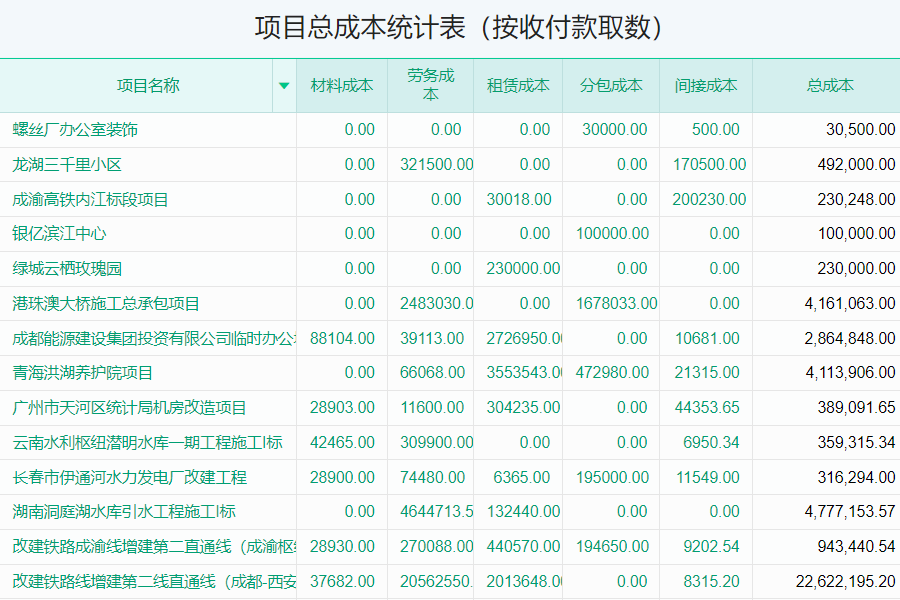Click total cost 230,248.00

[856, 200]
